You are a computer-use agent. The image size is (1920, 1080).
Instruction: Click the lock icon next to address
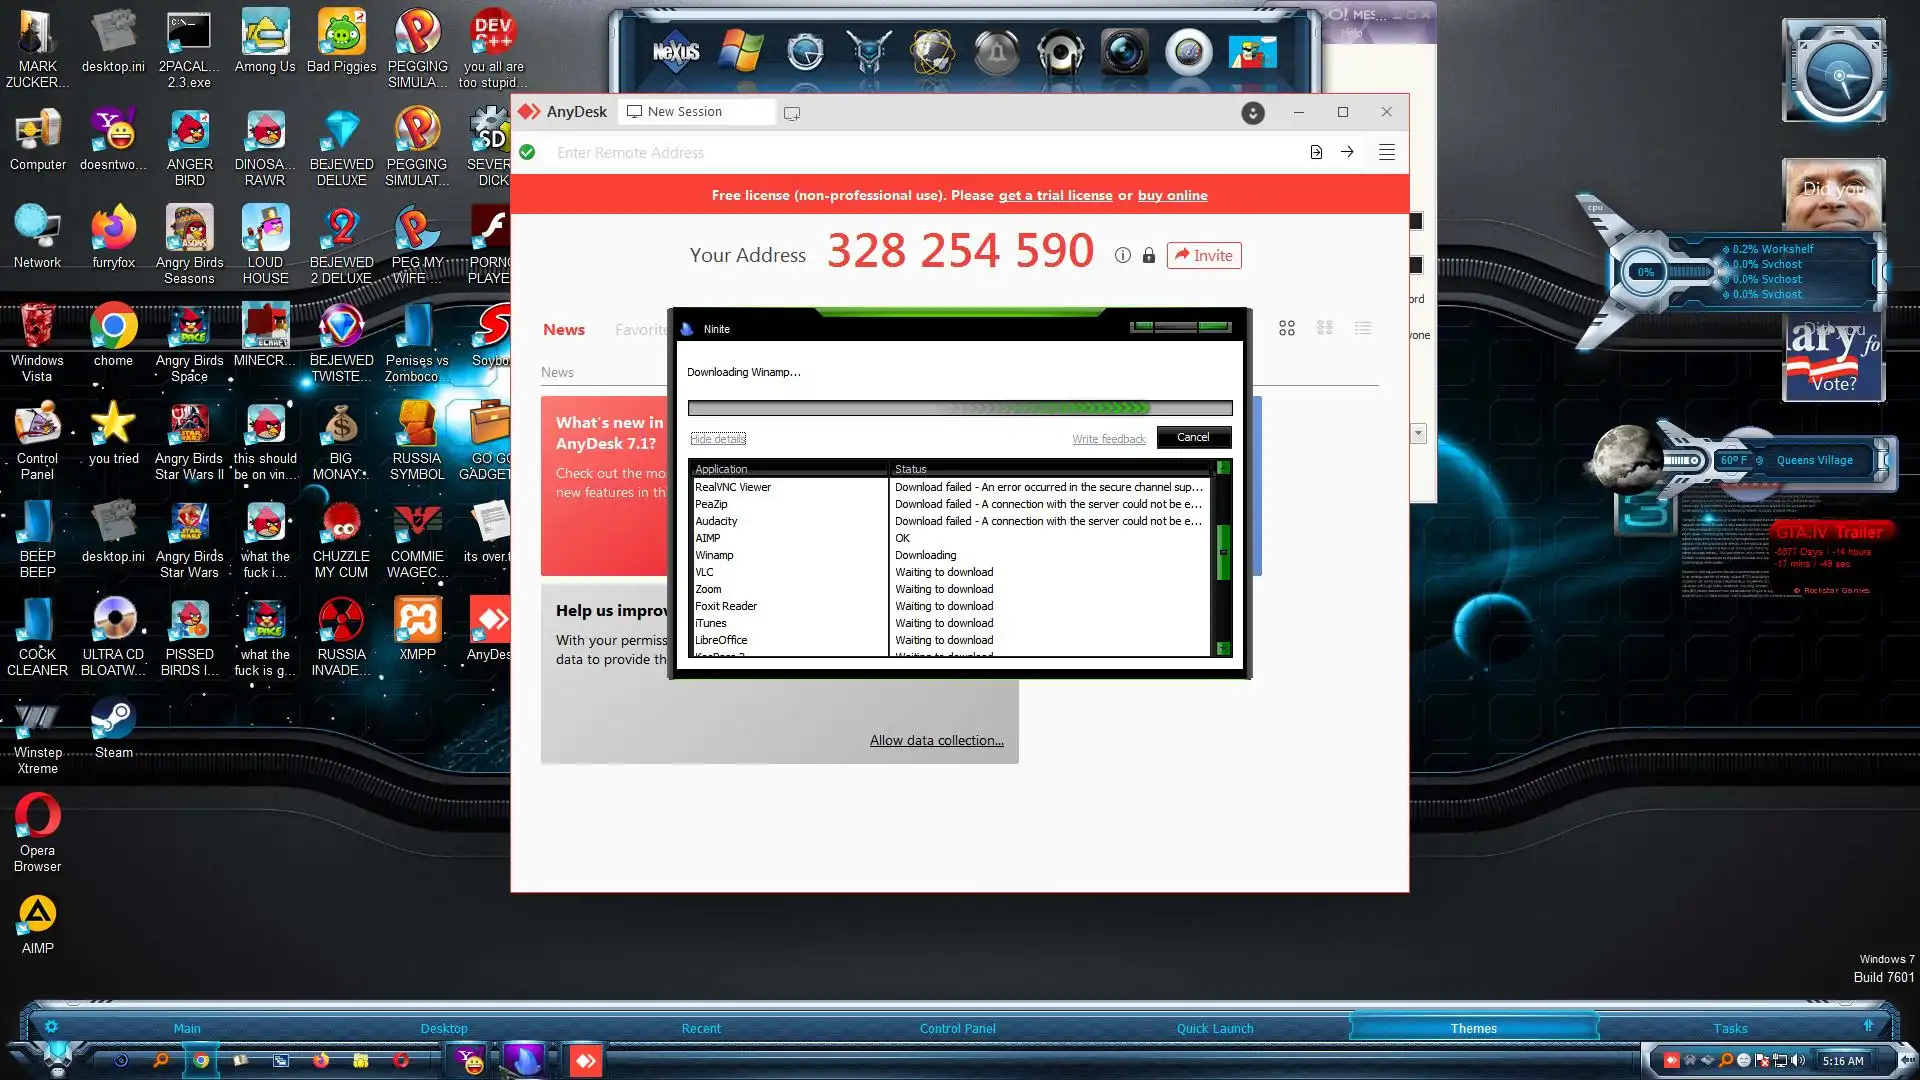[1149, 256]
